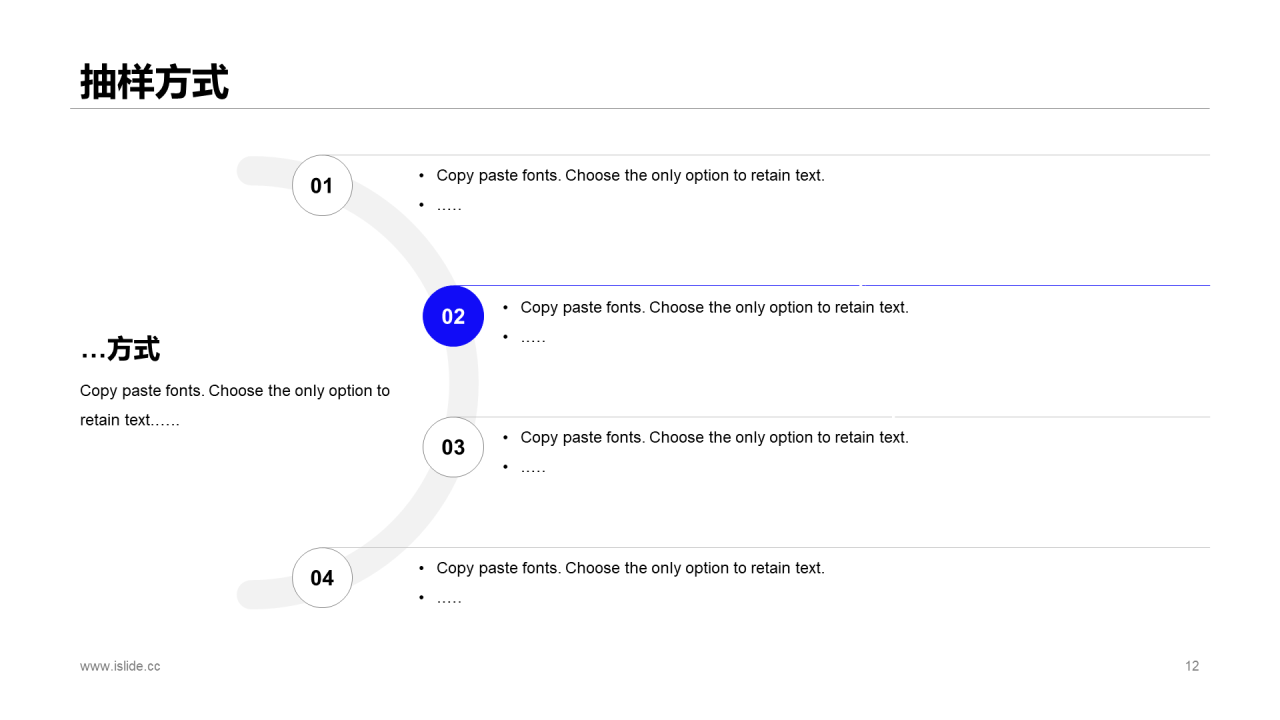Viewport: 1280px width, 720px height.
Task: Select the first bullet text beside 04
Action: pos(630,568)
